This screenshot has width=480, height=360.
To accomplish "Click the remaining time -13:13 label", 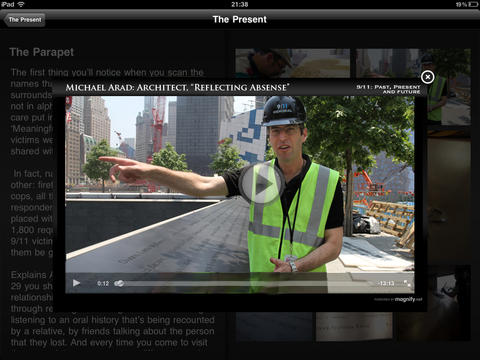I will coord(386,283).
